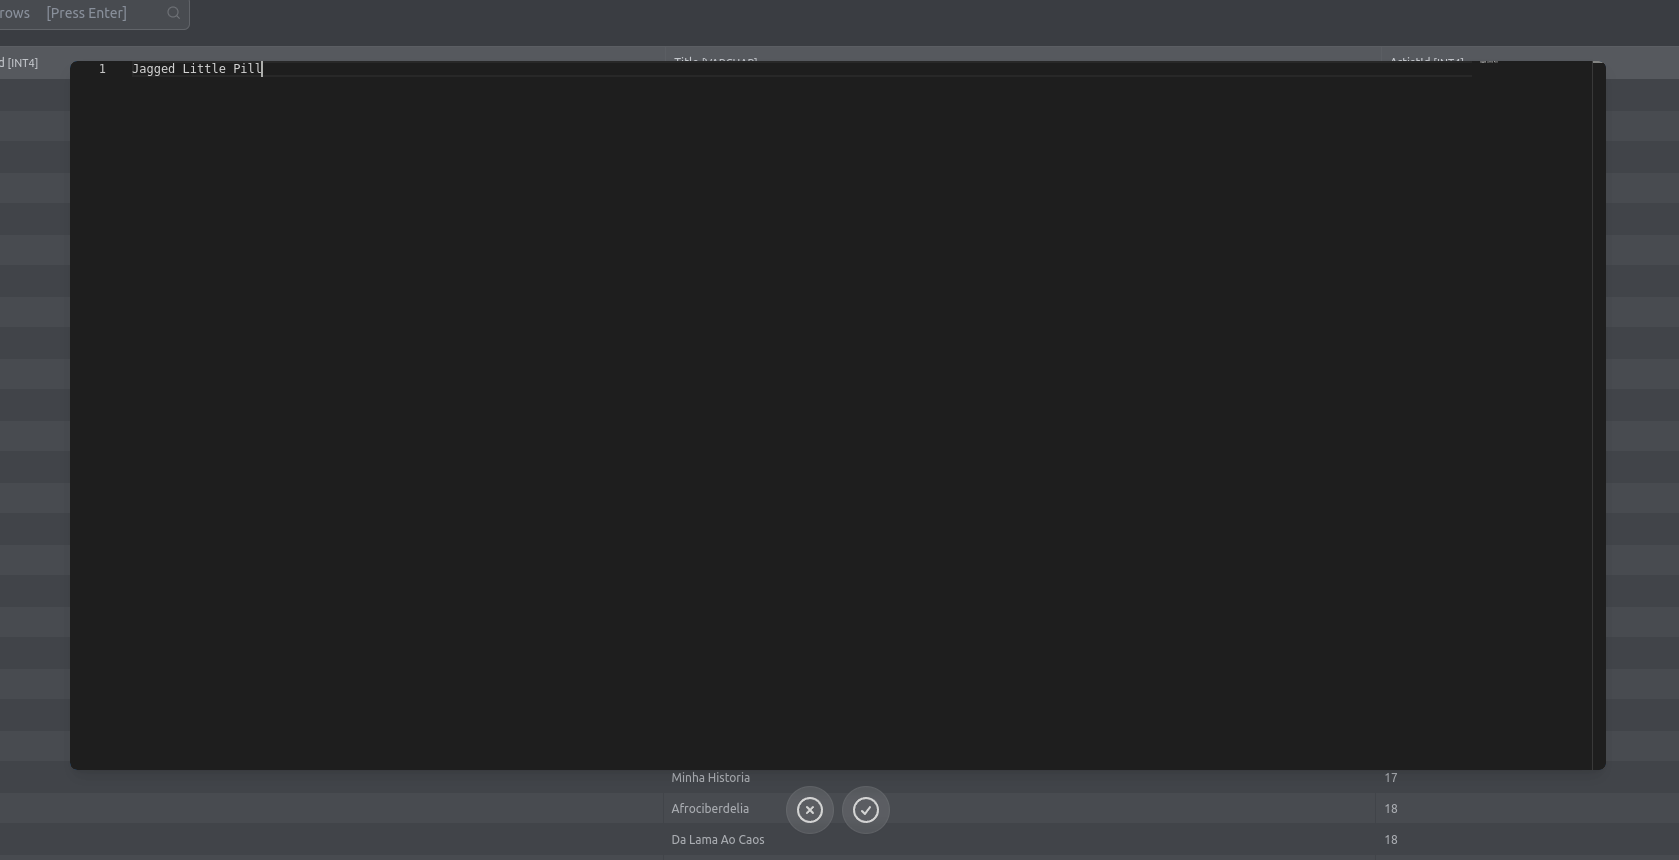Cancel the cell edit with the X button
The image size is (1679, 860).
click(810, 810)
